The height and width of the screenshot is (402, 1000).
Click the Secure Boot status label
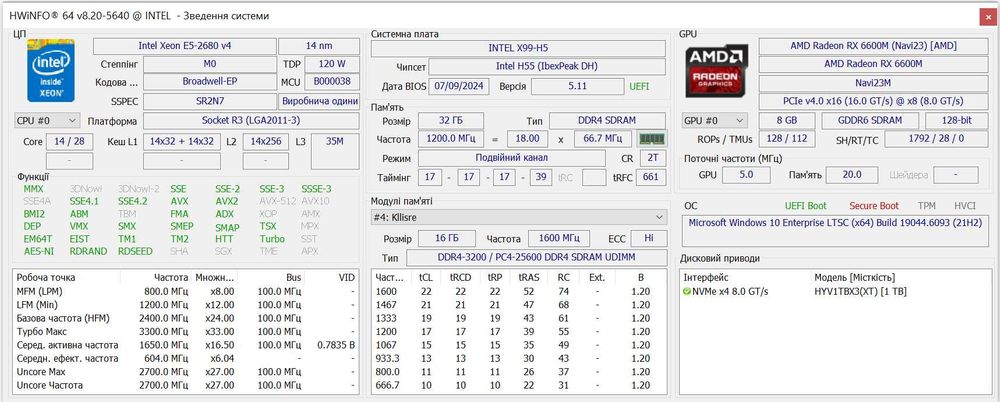(874, 206)
